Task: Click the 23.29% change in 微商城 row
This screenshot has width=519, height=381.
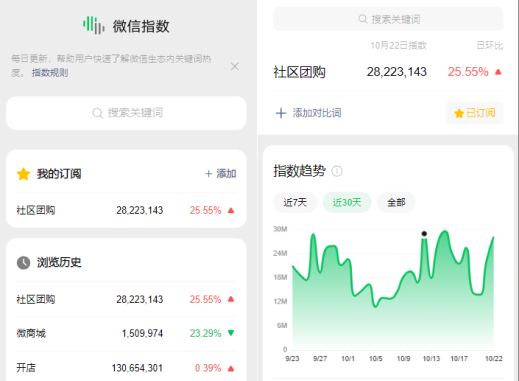Action: tap(206, 333)
